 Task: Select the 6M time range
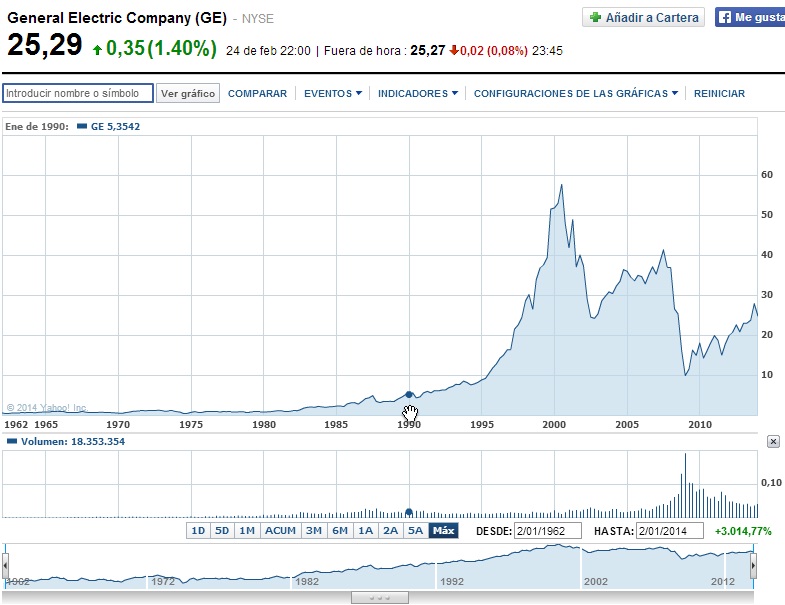tap(340, 530)
